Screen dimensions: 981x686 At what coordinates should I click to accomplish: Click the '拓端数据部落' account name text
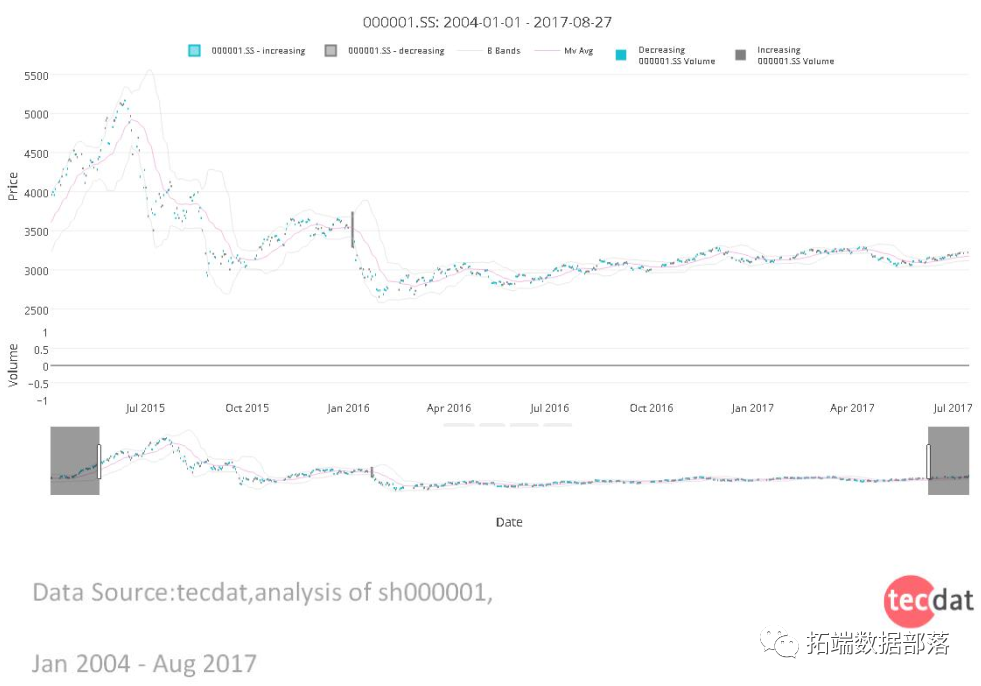[878, 643]
